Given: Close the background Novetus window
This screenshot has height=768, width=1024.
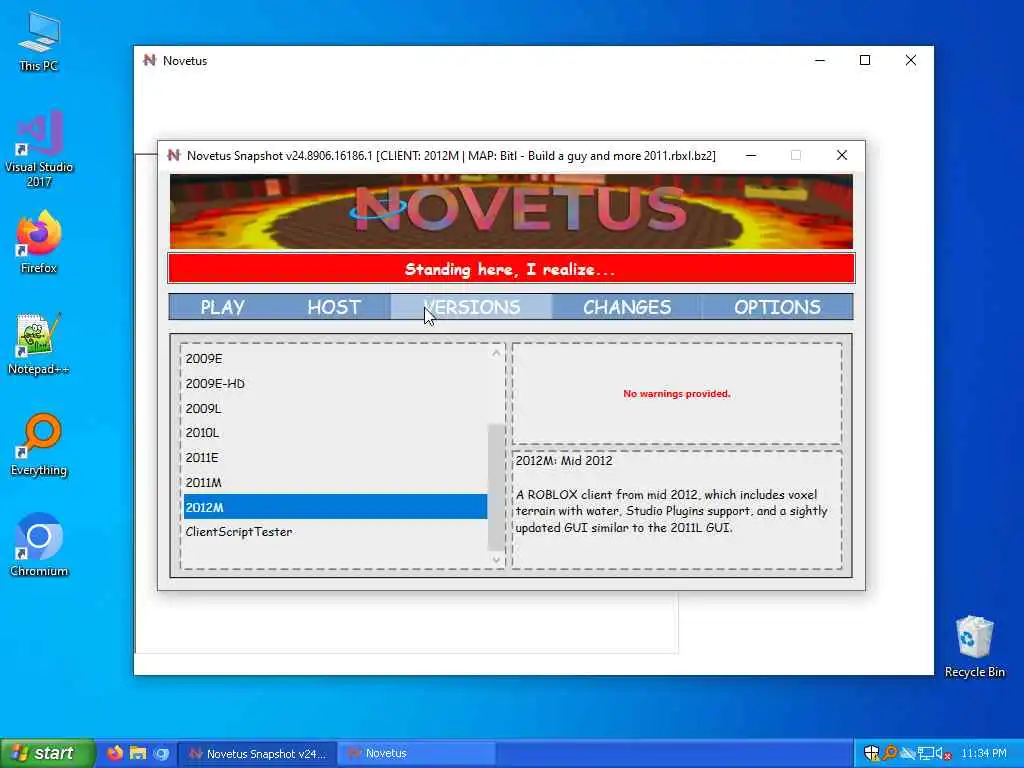Looking at the screenshot, I should (x=910, y=60).
